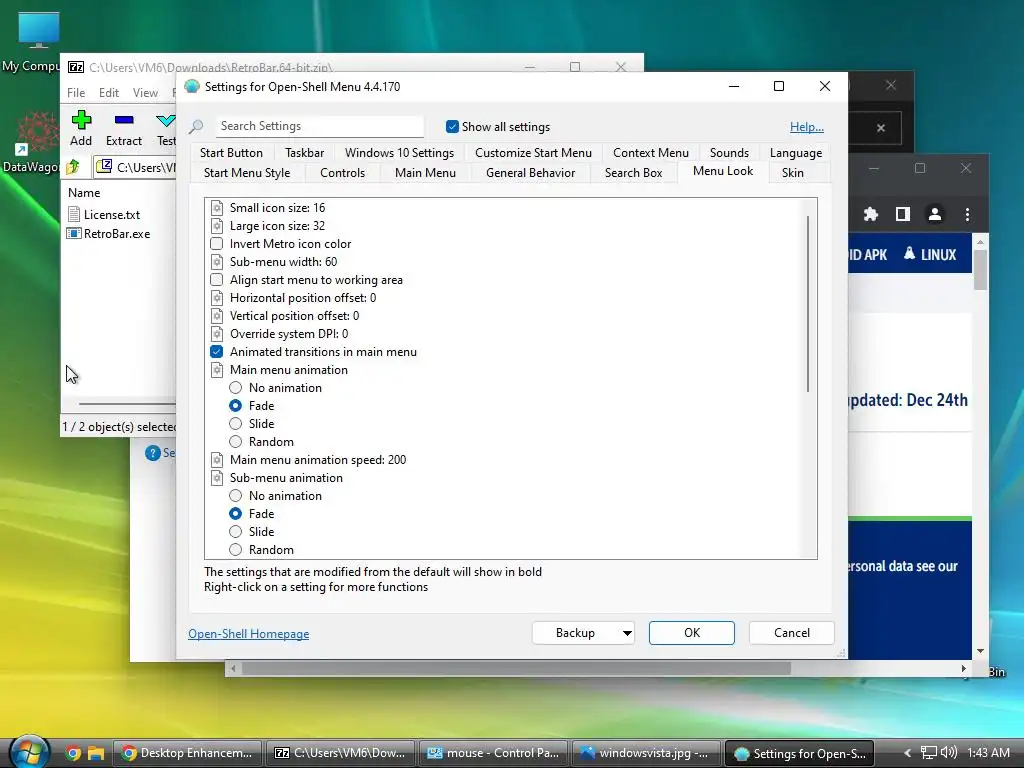1024x768 pixels.
Task: Click the Chrome page vertical scrollbar thumb
Action: coord(980,270)
